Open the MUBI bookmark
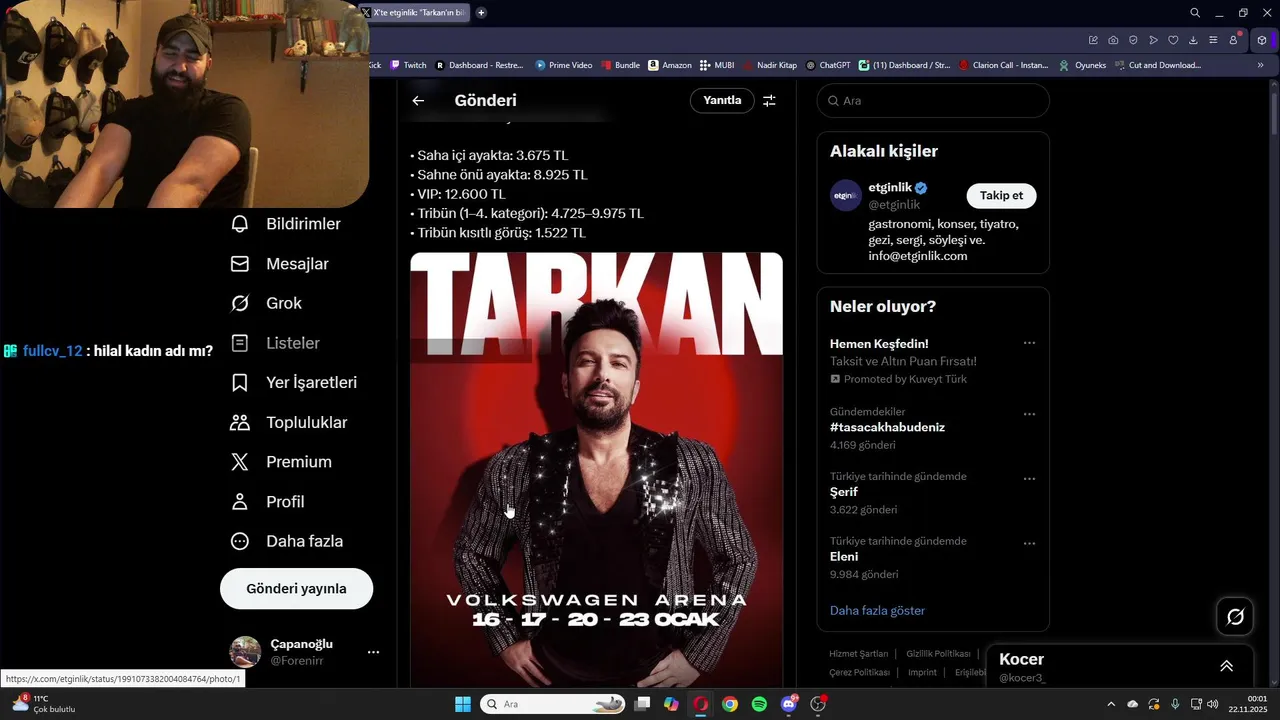The width and height of the screenshot is (1280, 720). [717, 65]
